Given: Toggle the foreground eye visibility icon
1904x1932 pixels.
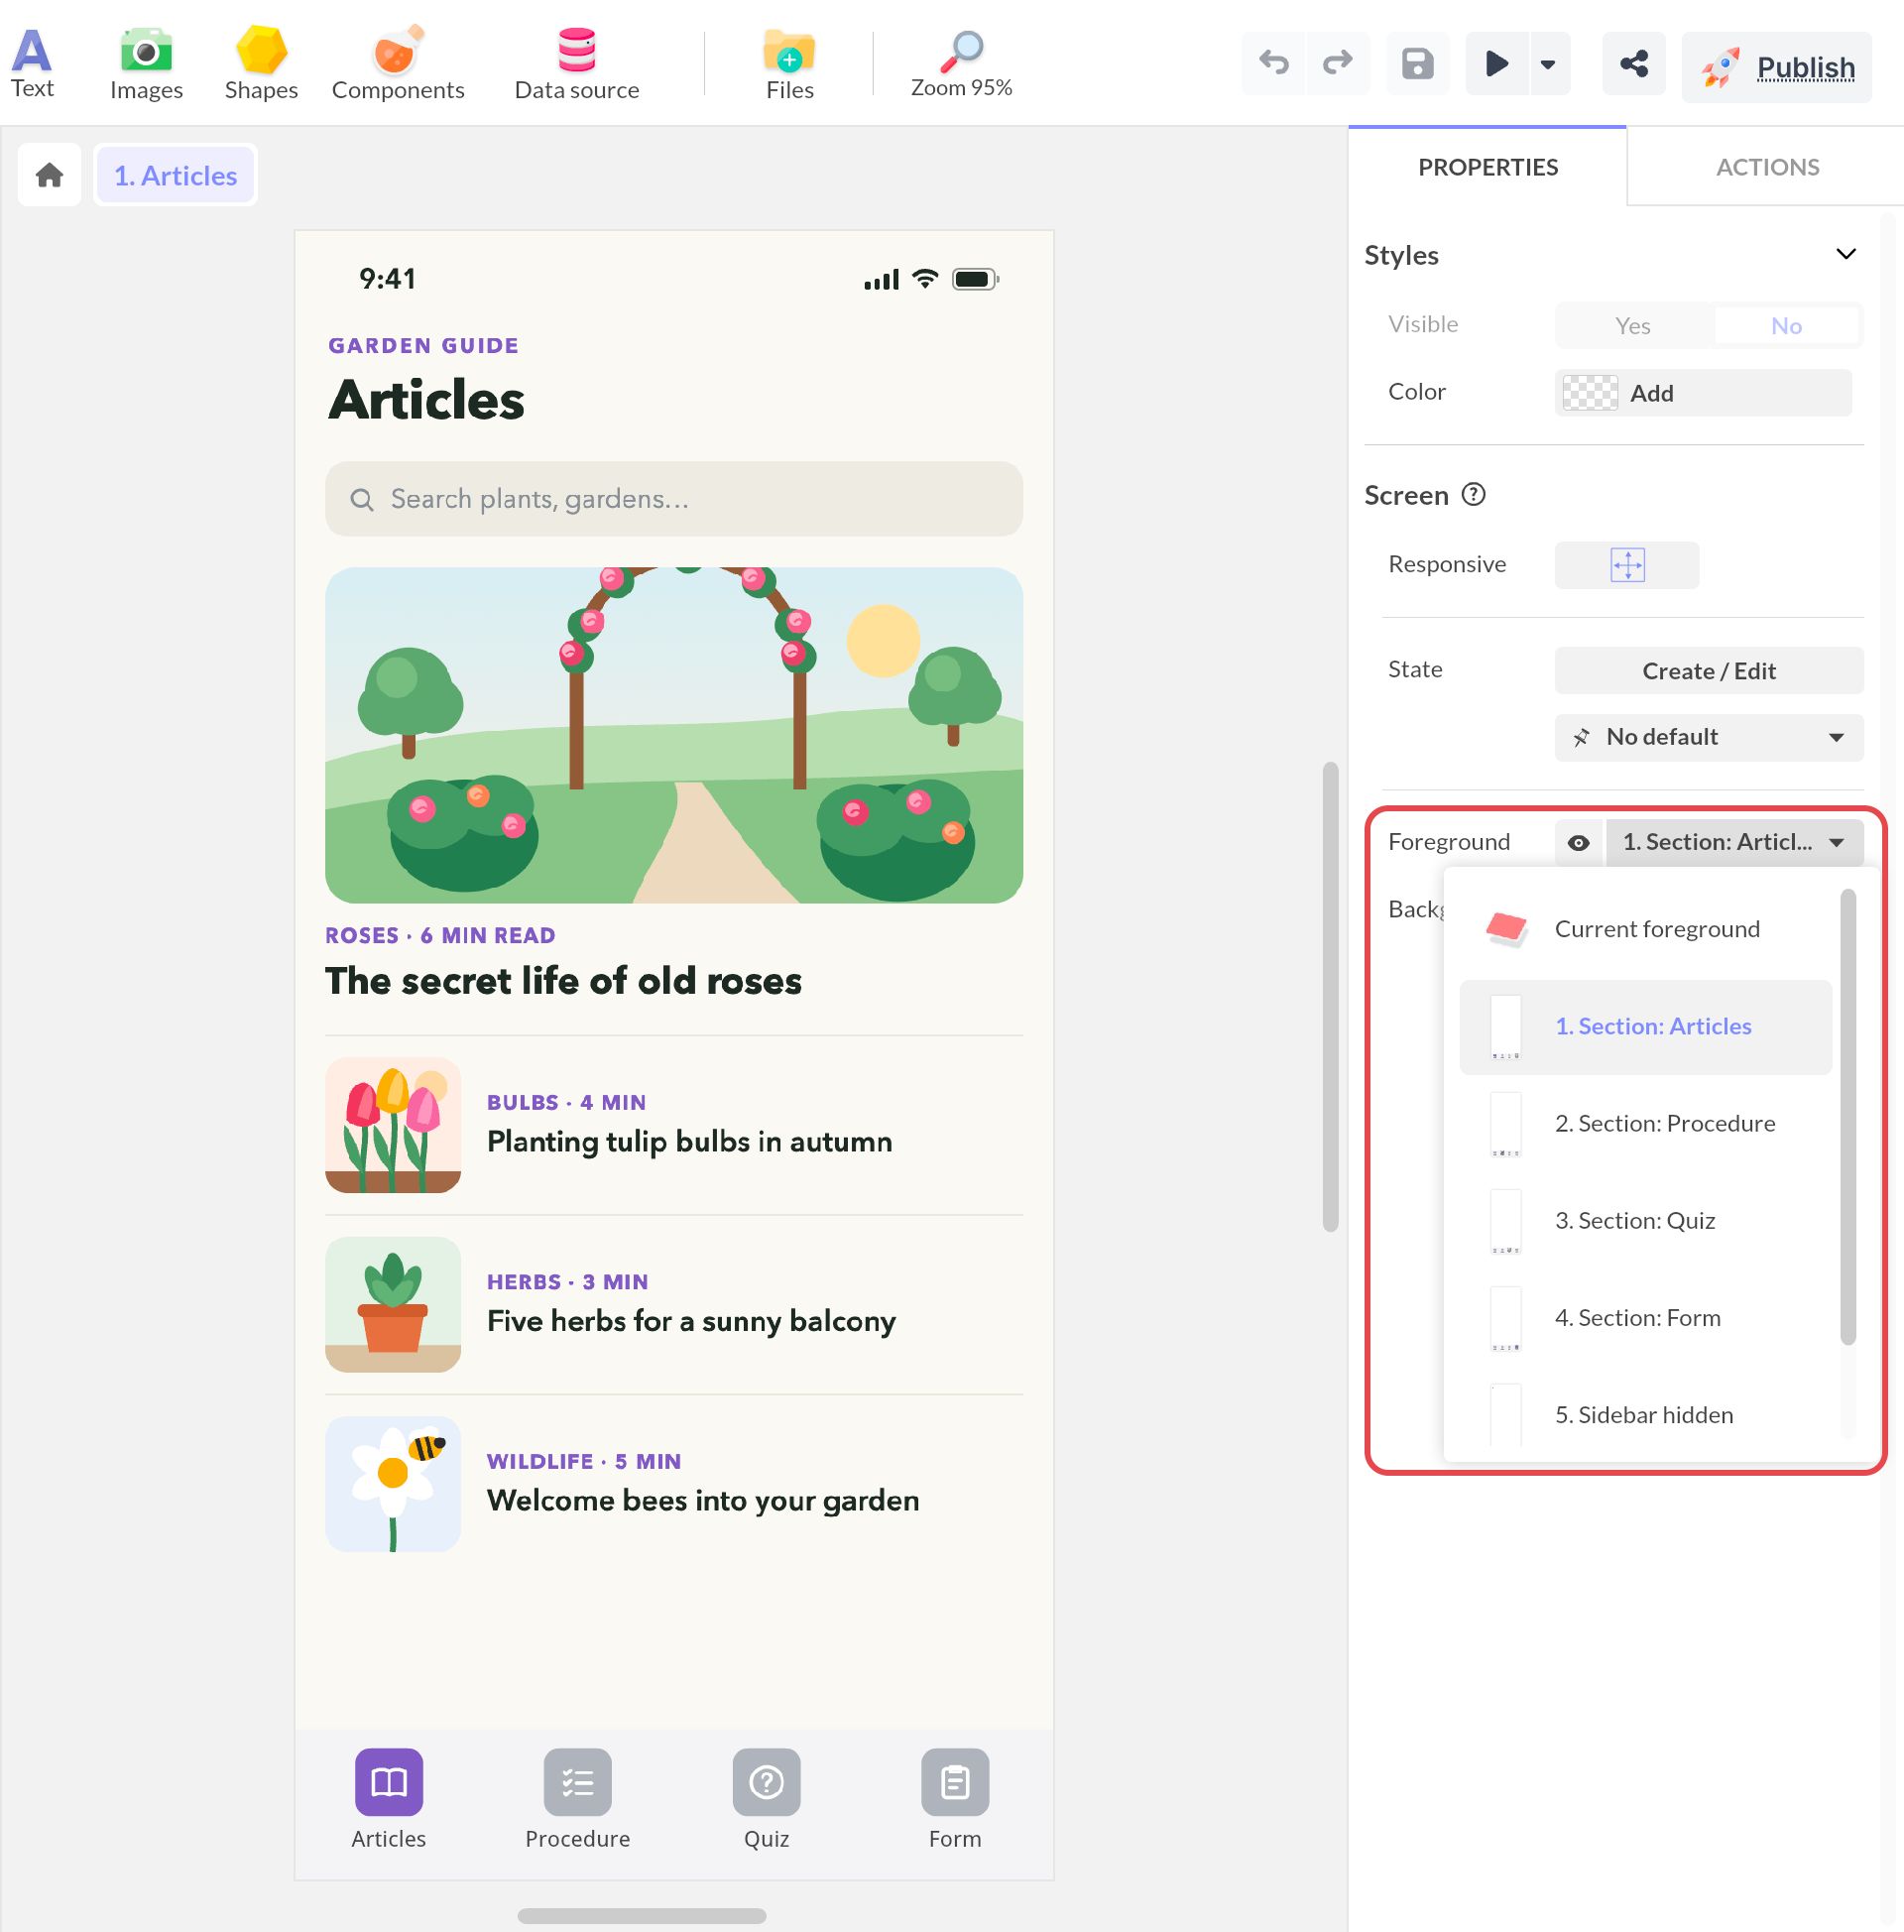Looking at the screenshot, I should click(x=1578, y=843).
